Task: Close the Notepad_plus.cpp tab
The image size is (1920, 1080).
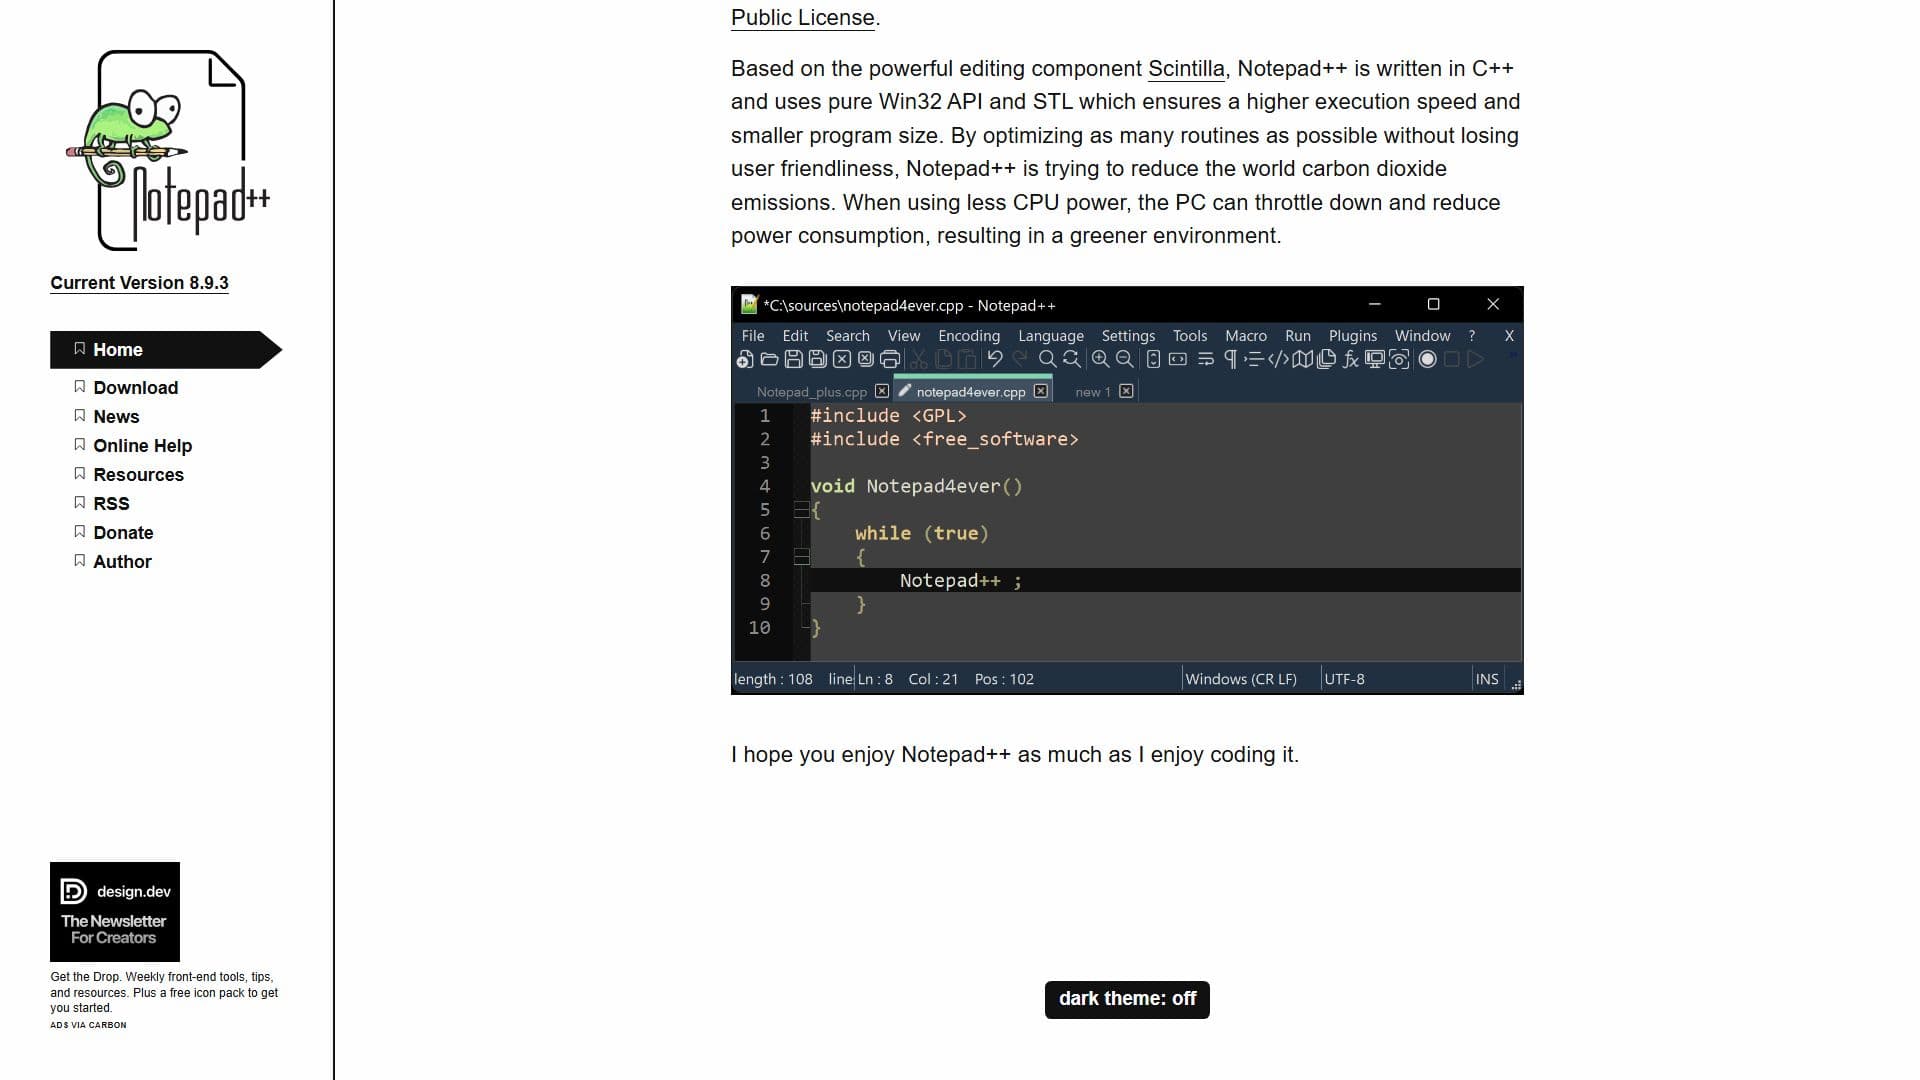Action: [882, 391]
